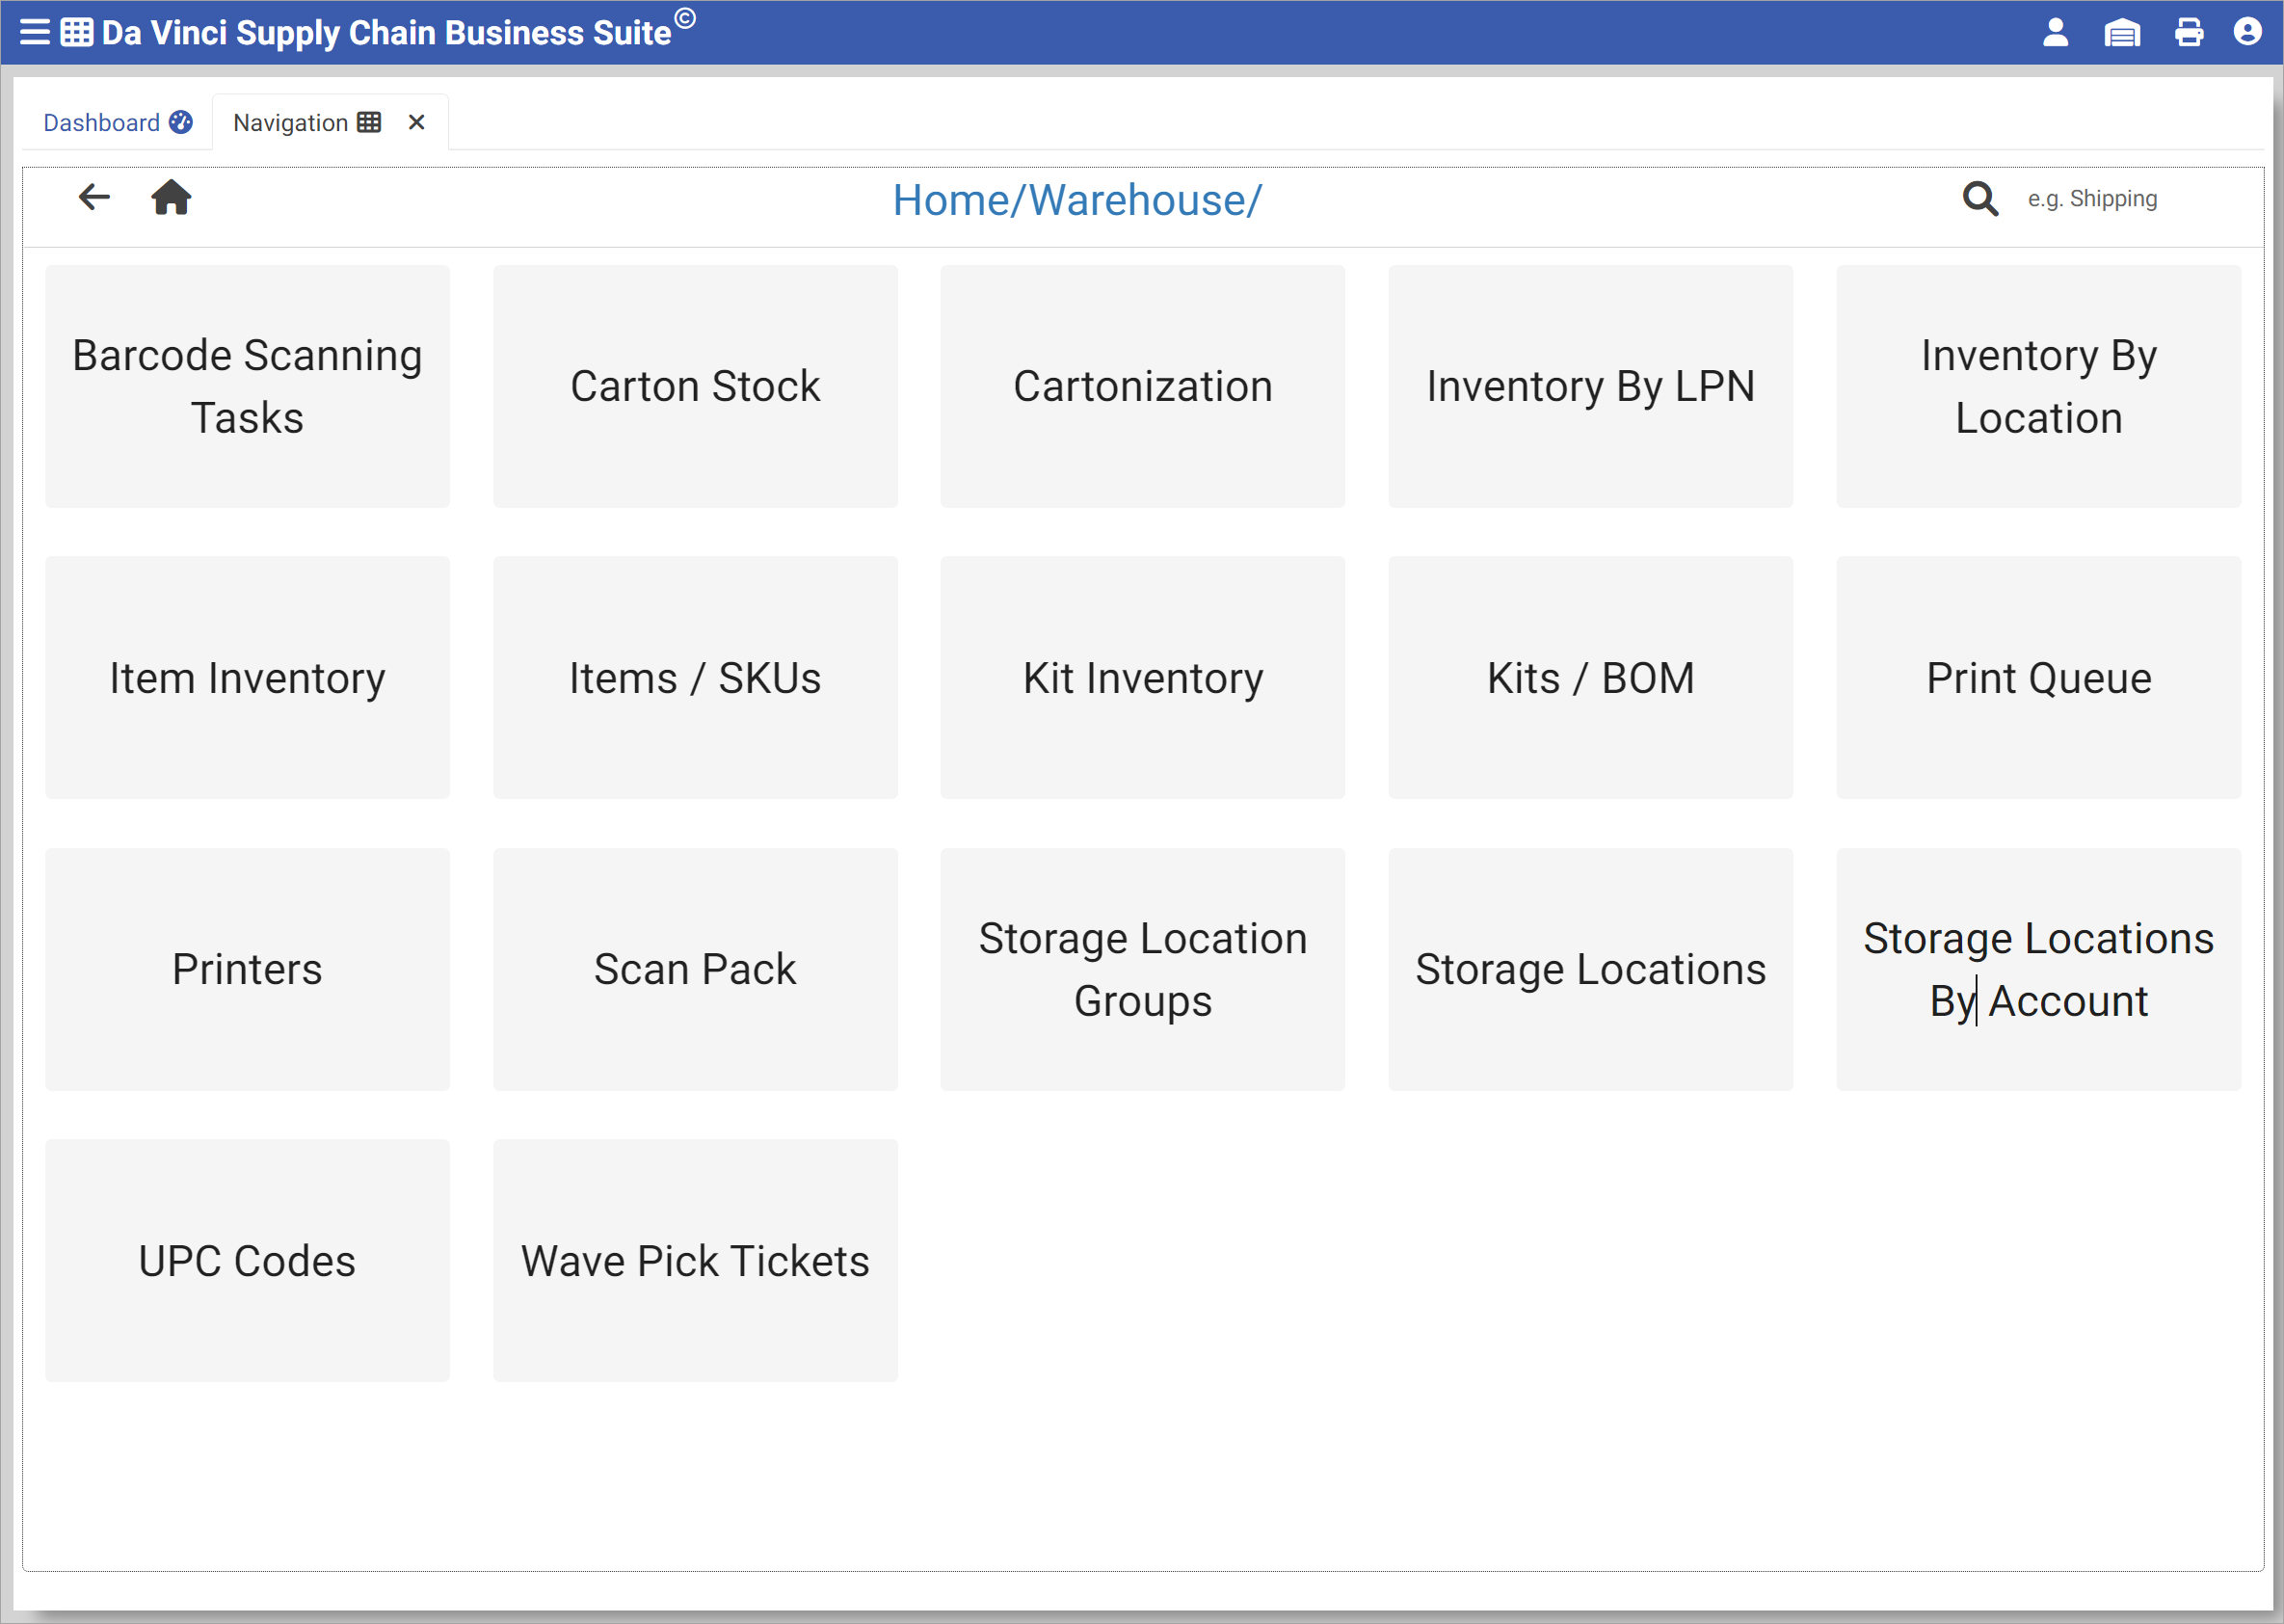Open Inventory By LPN
This screenshot has height=1624, width=2284.
click(1590, 385)
